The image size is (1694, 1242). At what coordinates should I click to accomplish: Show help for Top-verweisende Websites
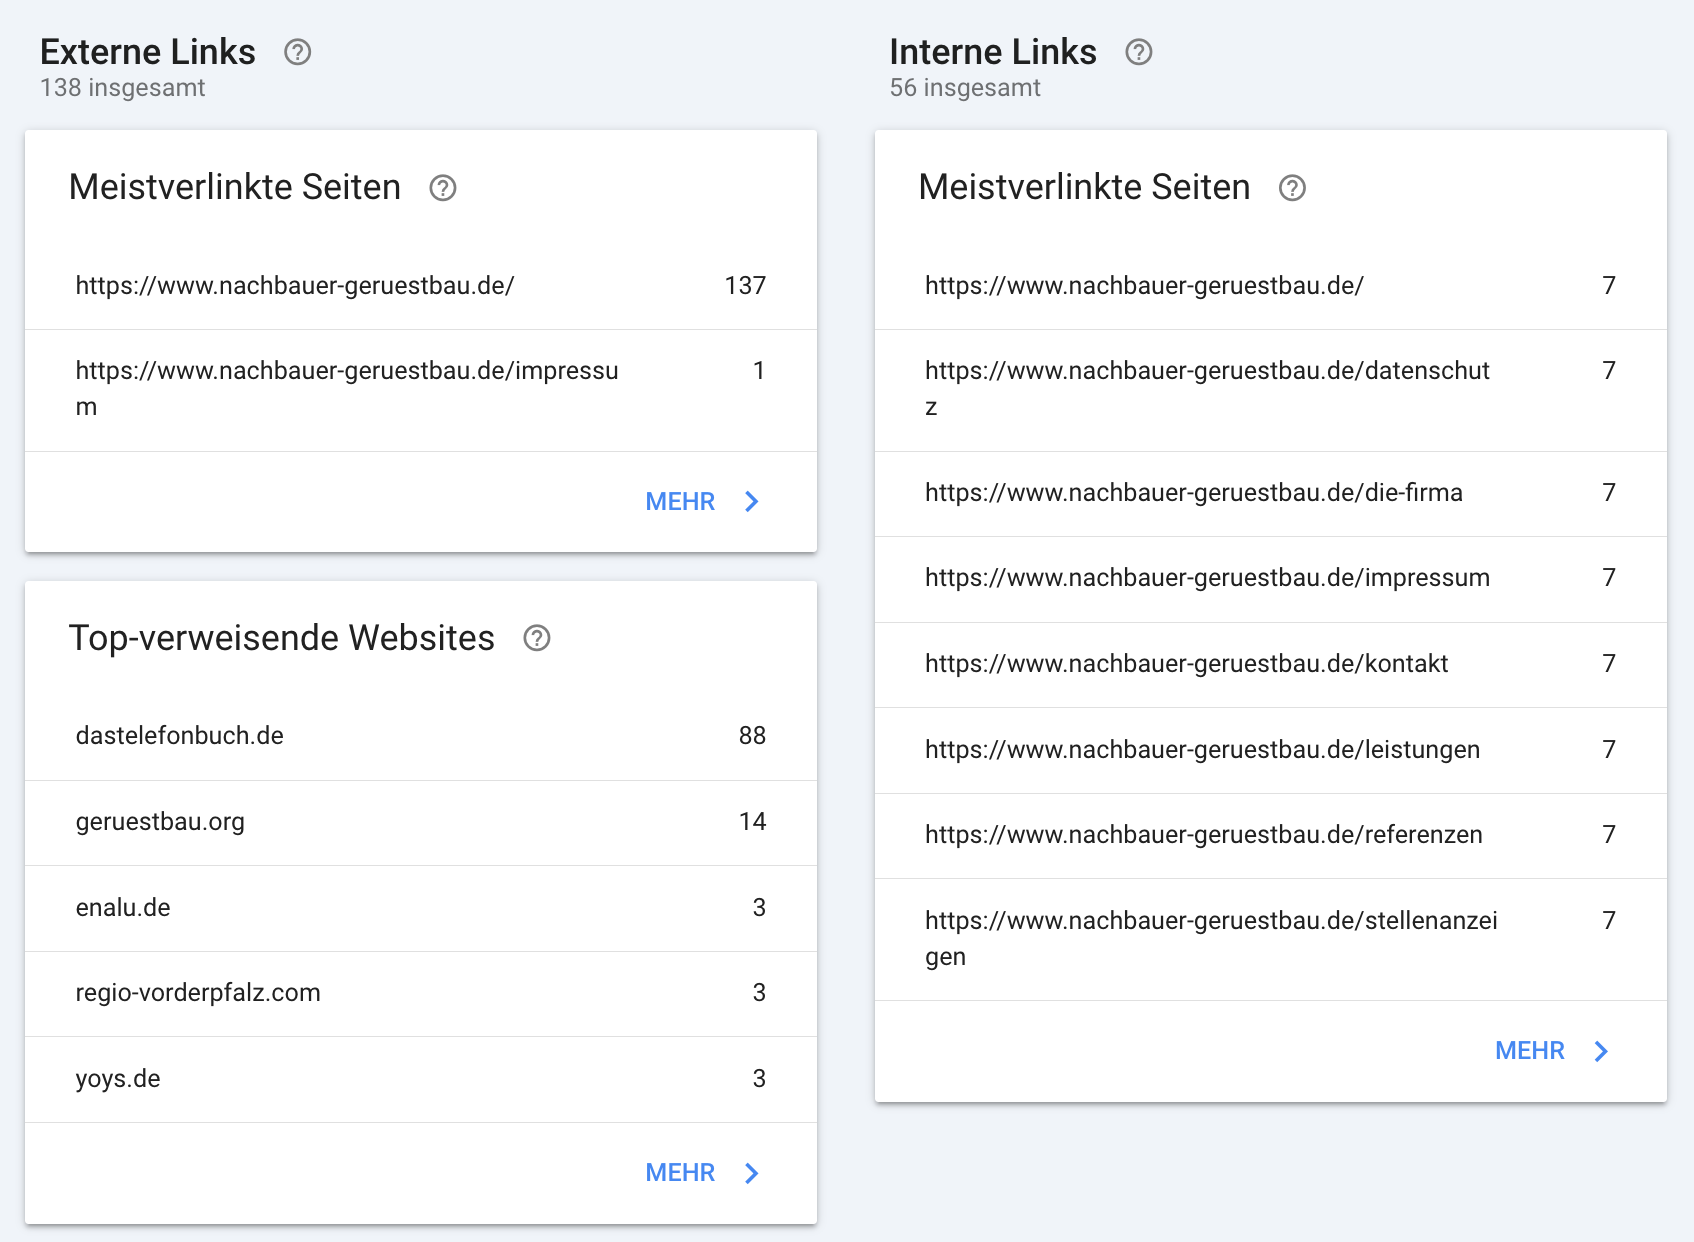(x=537, y=638)
